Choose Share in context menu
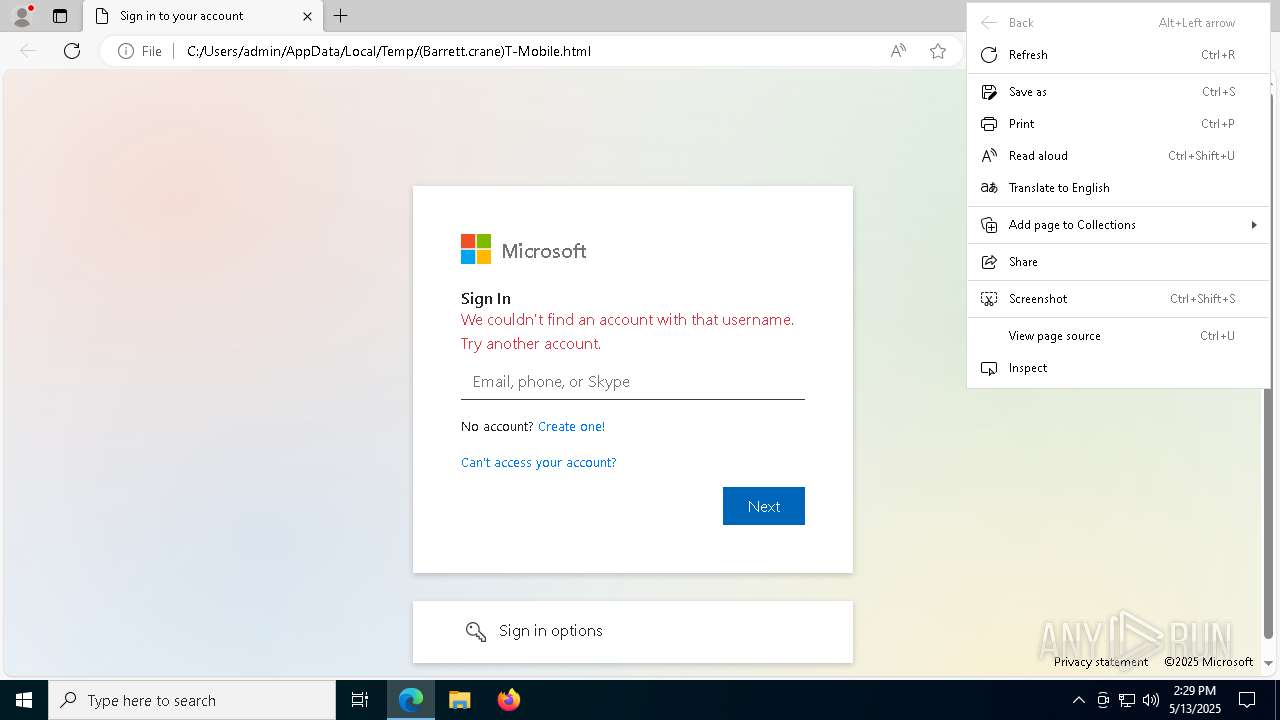Screen dimensions: 1280x720 (x=1118, y=262)
